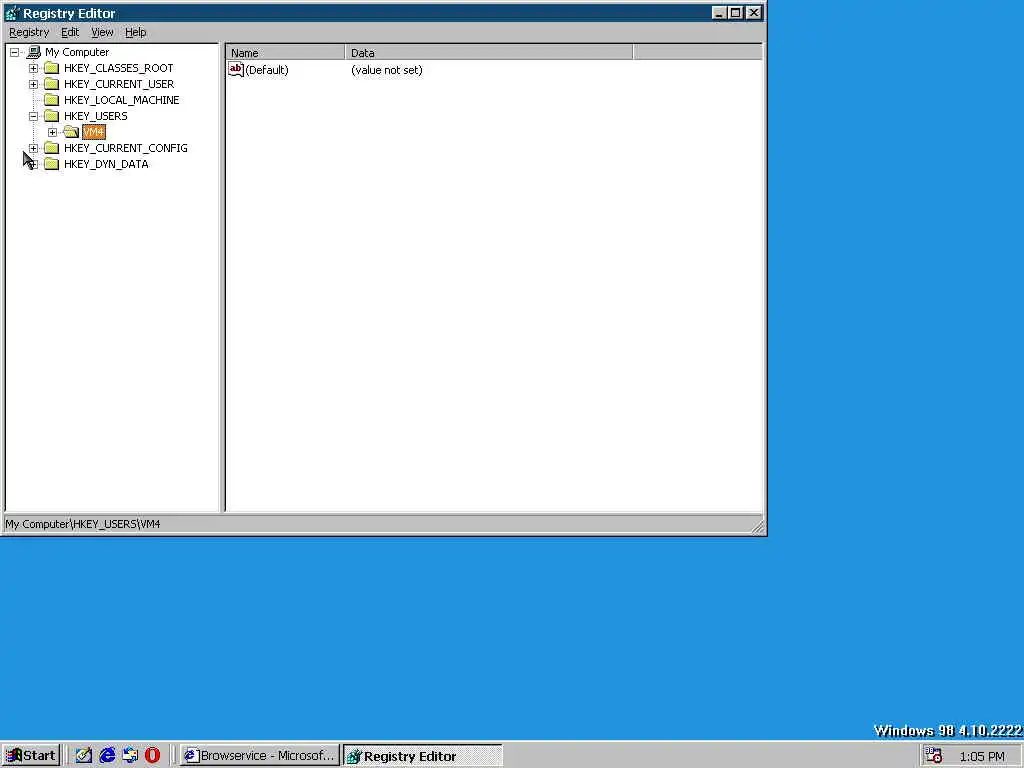Expand the HKEY_CLASSES_ROOT key
Viewport: 1024px width, 768px height.
tap(33, 68)
